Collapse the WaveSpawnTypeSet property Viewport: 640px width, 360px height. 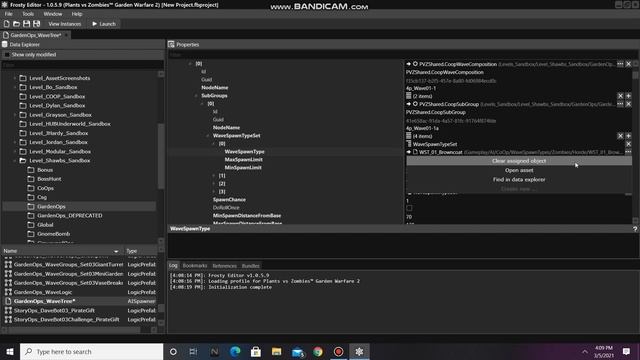pos(207,136)
